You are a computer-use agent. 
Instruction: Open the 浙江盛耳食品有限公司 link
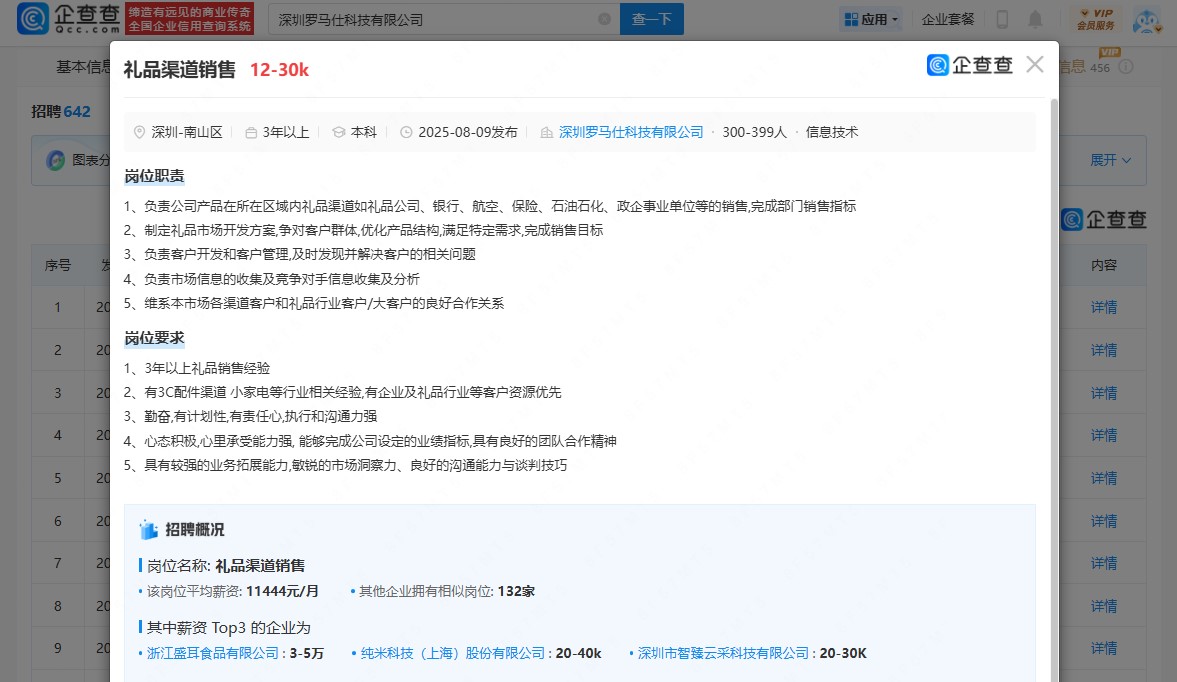pos(212,653)
